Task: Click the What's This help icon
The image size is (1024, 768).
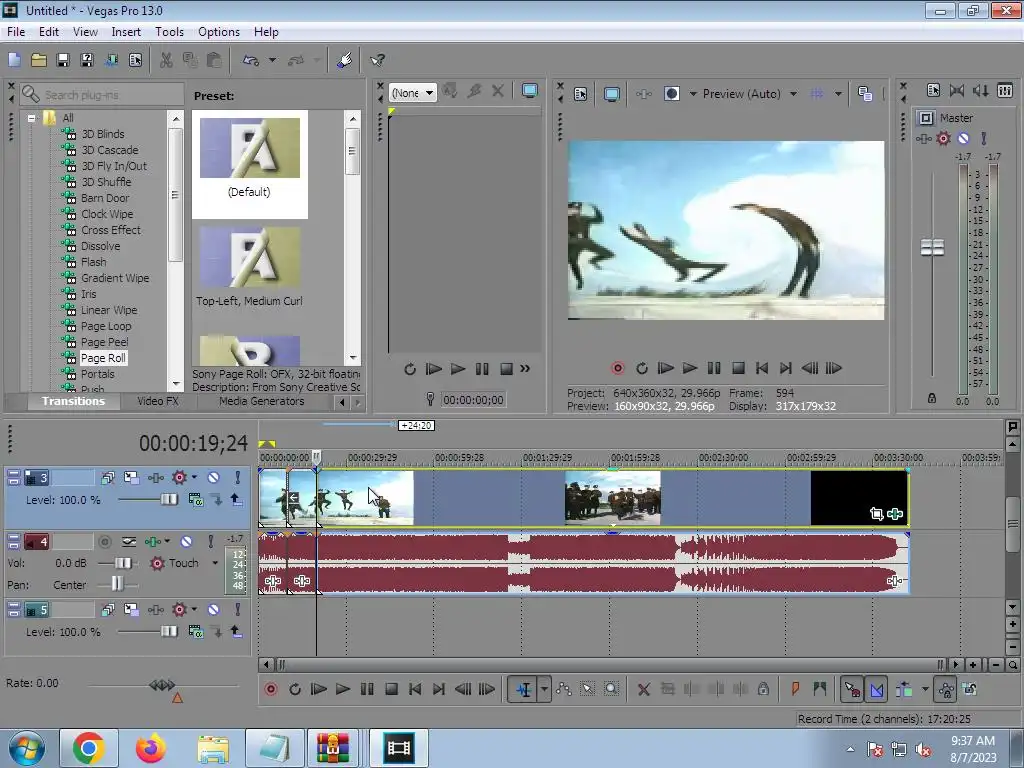Action: click(377, 61)
